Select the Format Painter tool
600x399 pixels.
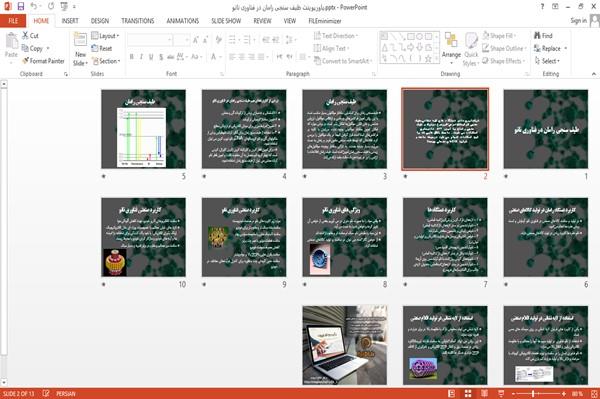click(43, 61)
